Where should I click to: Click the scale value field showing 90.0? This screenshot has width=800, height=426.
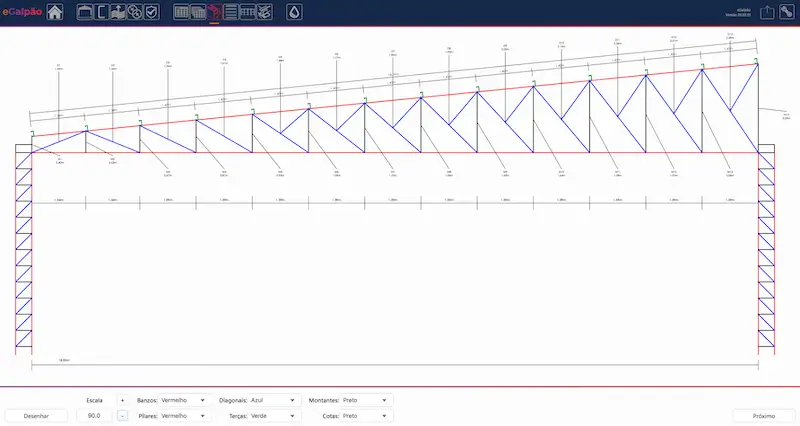pyautogui.click(x=94, y=415)
